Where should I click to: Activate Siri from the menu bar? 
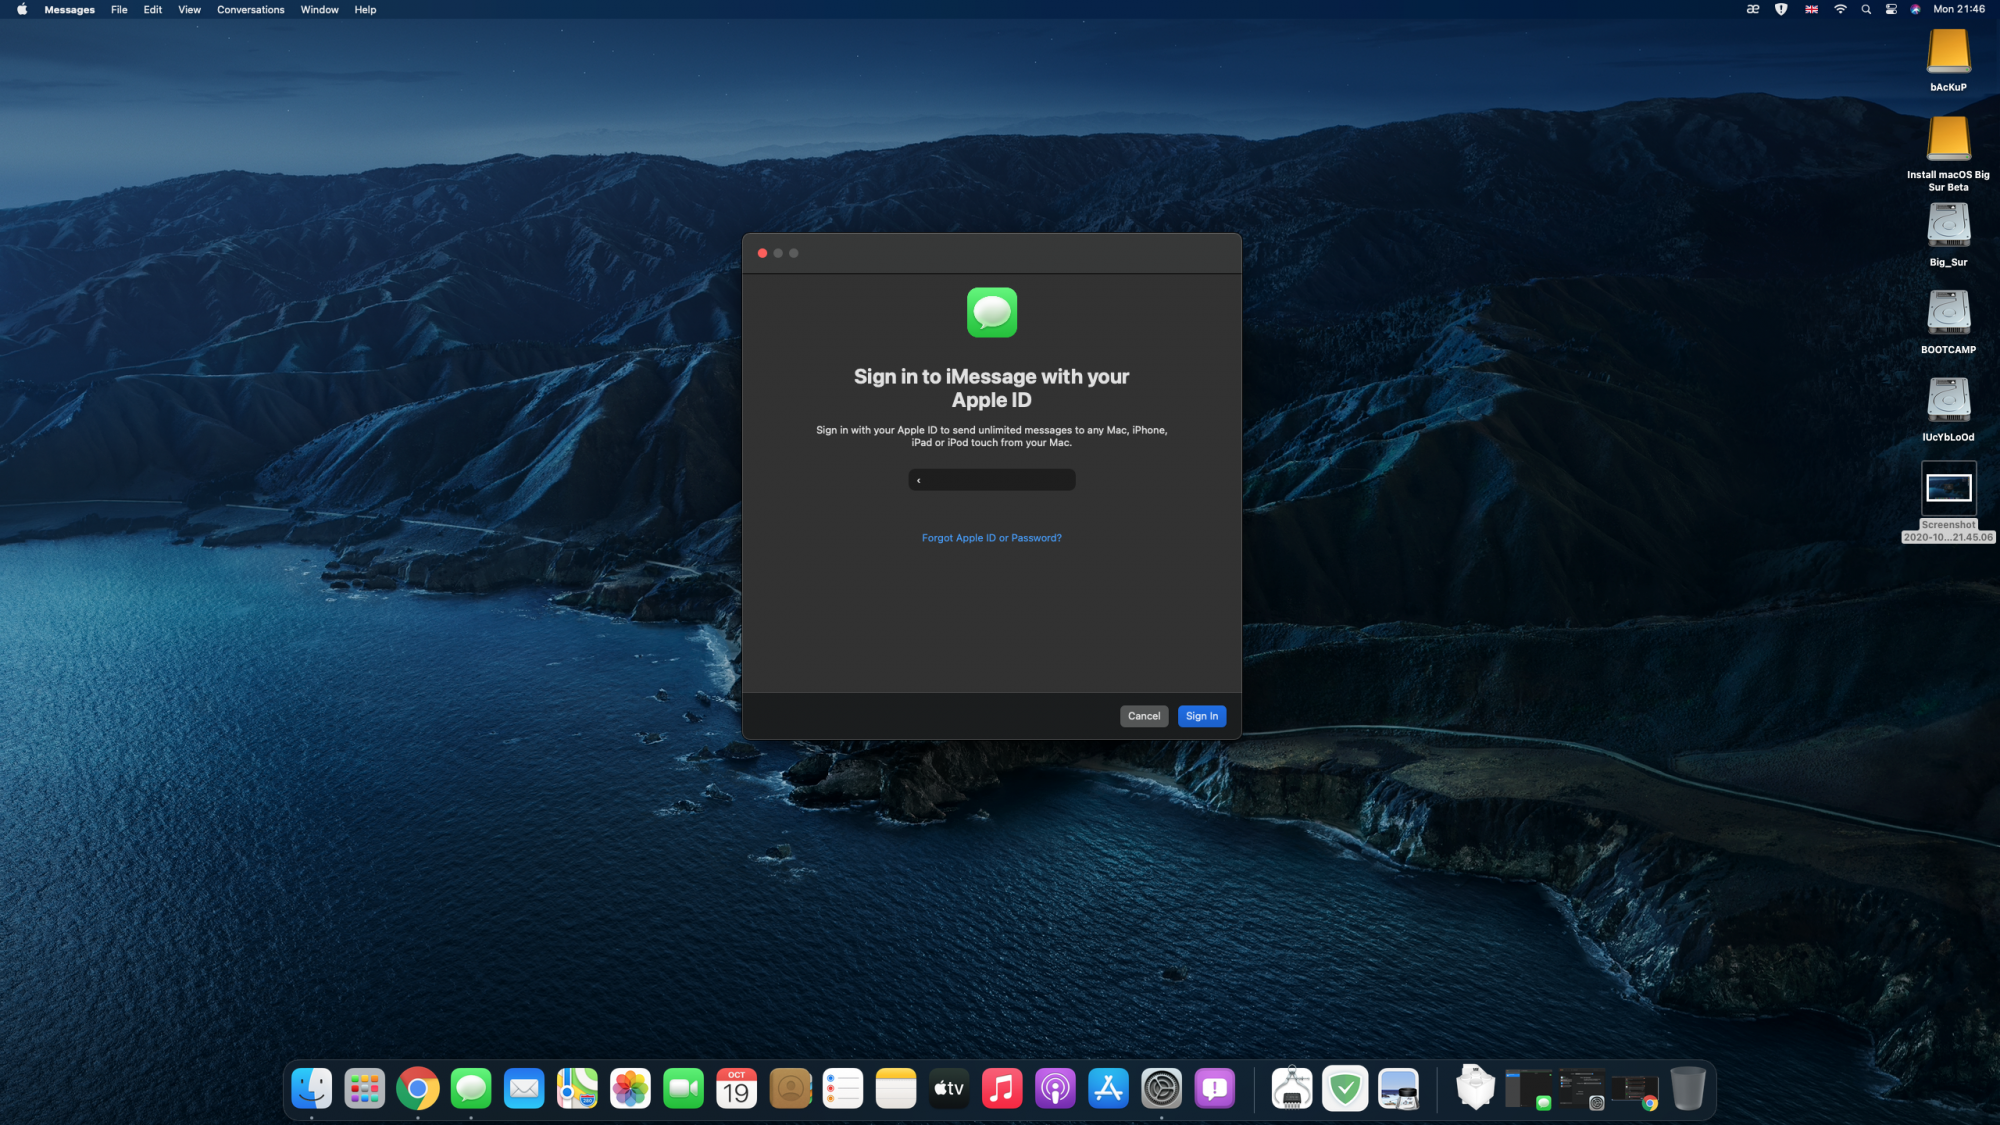[x=1916, y=9]
